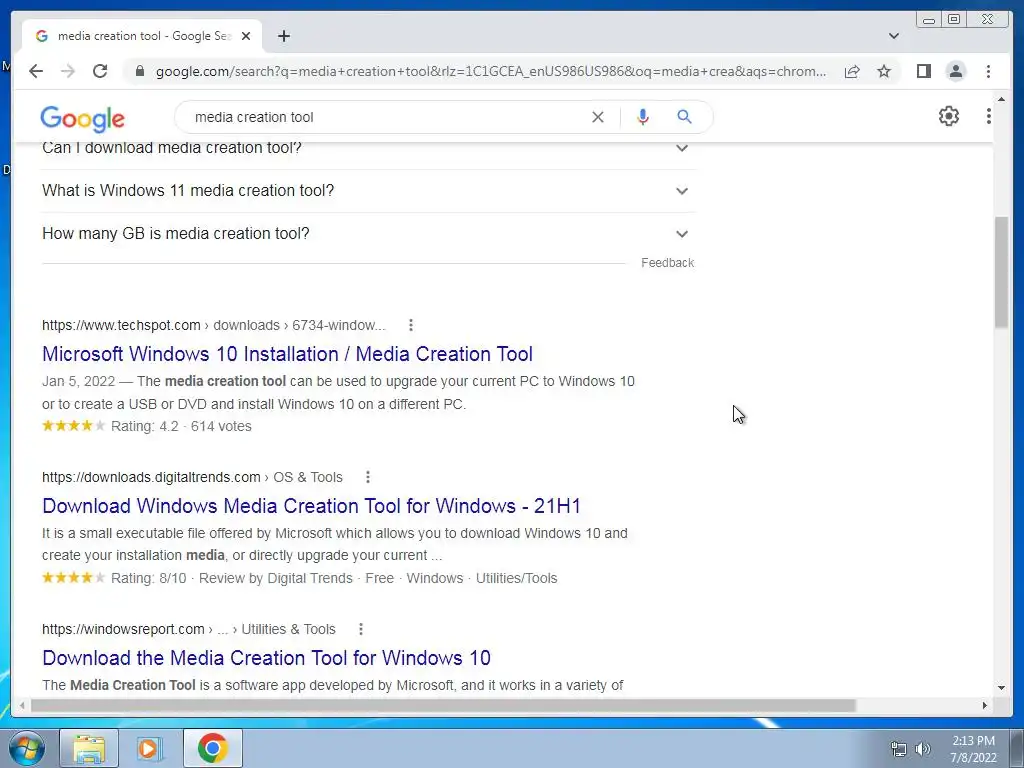Click the scroll down arrow
This screenshot has width=1024, height=768.
(1001, 687)
